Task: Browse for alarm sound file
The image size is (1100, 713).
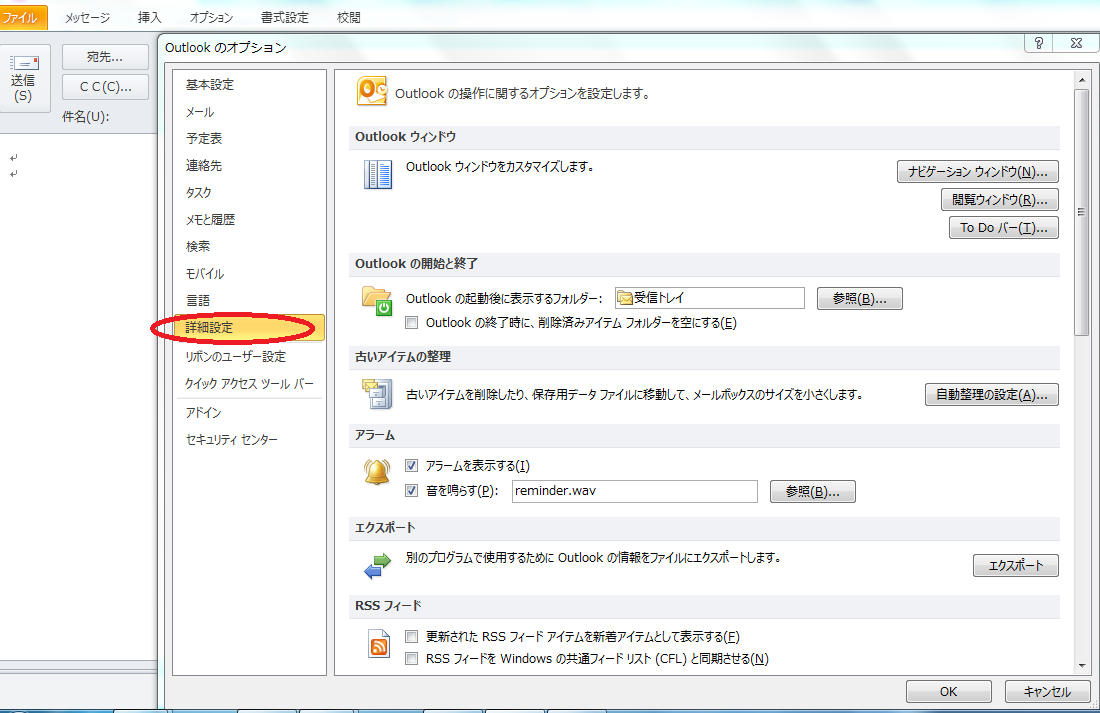Action: pos(812,491)
